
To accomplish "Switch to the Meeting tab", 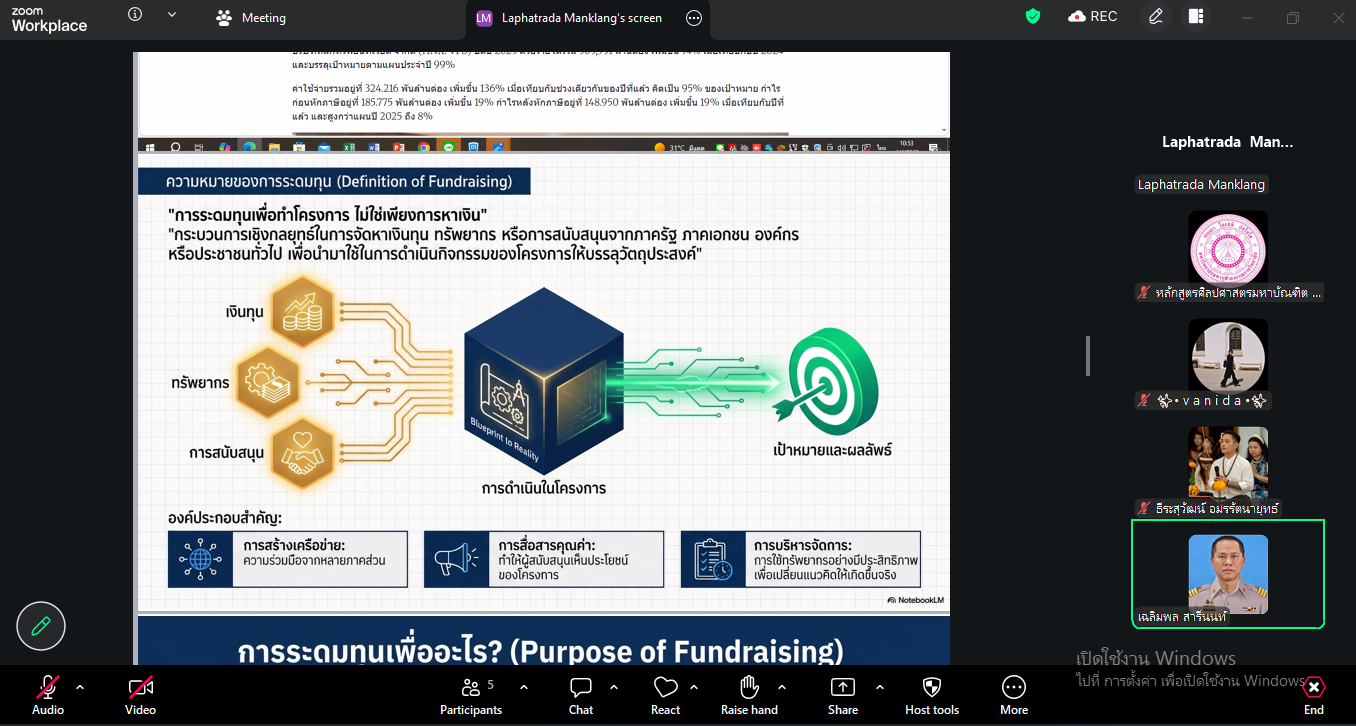I will [x=252, y=18].
